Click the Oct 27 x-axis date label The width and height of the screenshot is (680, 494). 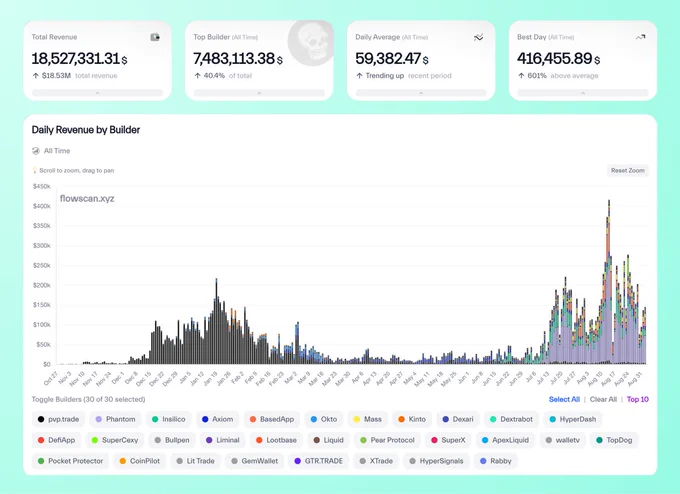click(x=51, y=378)
